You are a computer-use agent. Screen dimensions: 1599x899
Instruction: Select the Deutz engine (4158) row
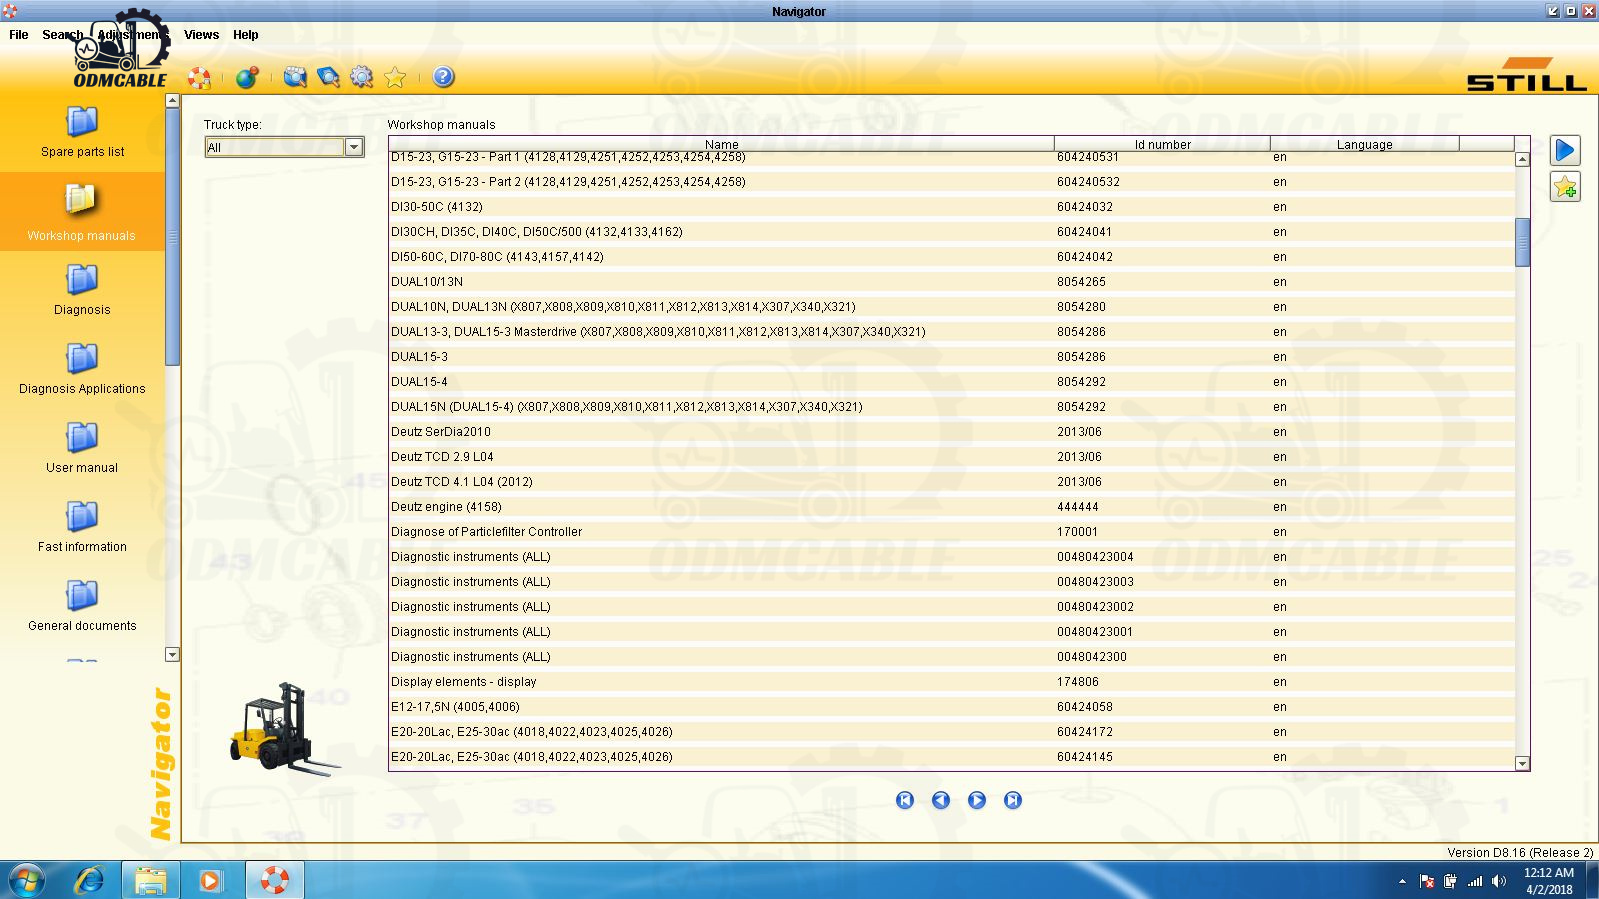[952, 507]
